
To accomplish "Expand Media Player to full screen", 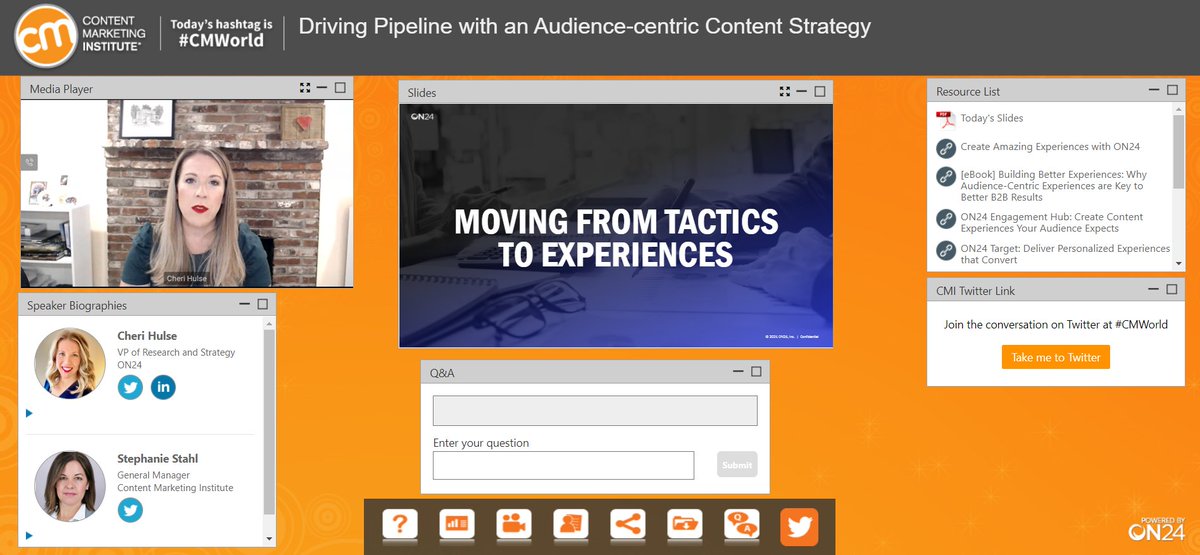I will [305, 88].
